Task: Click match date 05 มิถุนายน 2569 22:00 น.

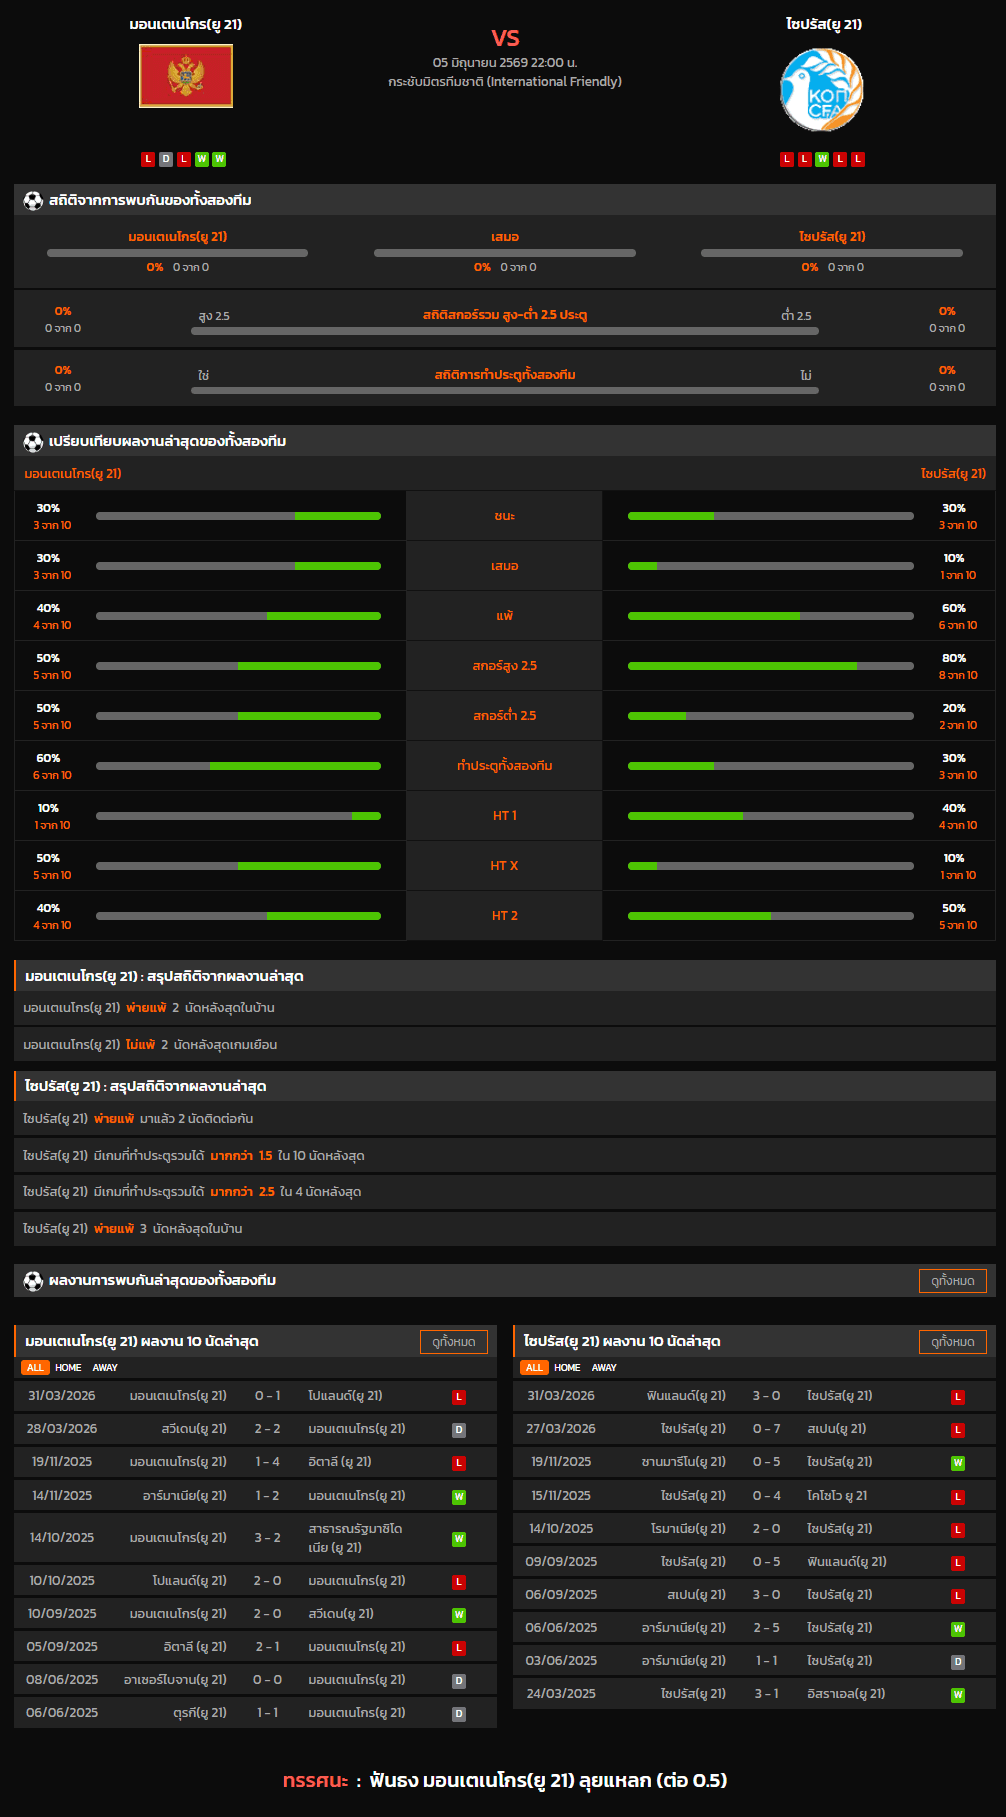Action: point(505,62)
